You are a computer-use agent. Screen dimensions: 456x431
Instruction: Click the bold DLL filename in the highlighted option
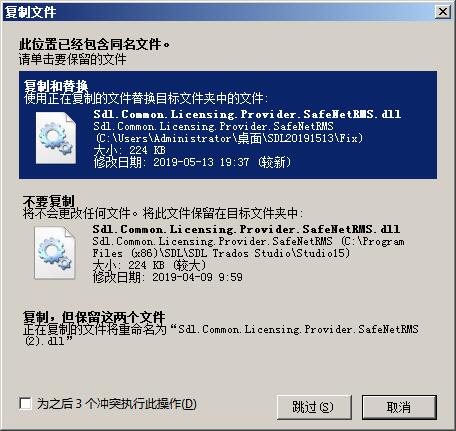(x=247, y=114)
